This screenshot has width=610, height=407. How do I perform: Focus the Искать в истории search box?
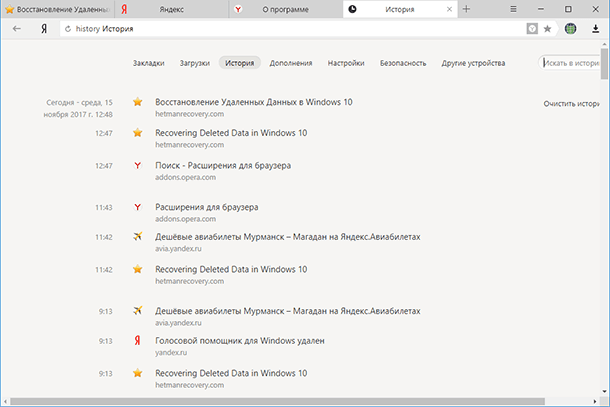[x=570, y=63]
